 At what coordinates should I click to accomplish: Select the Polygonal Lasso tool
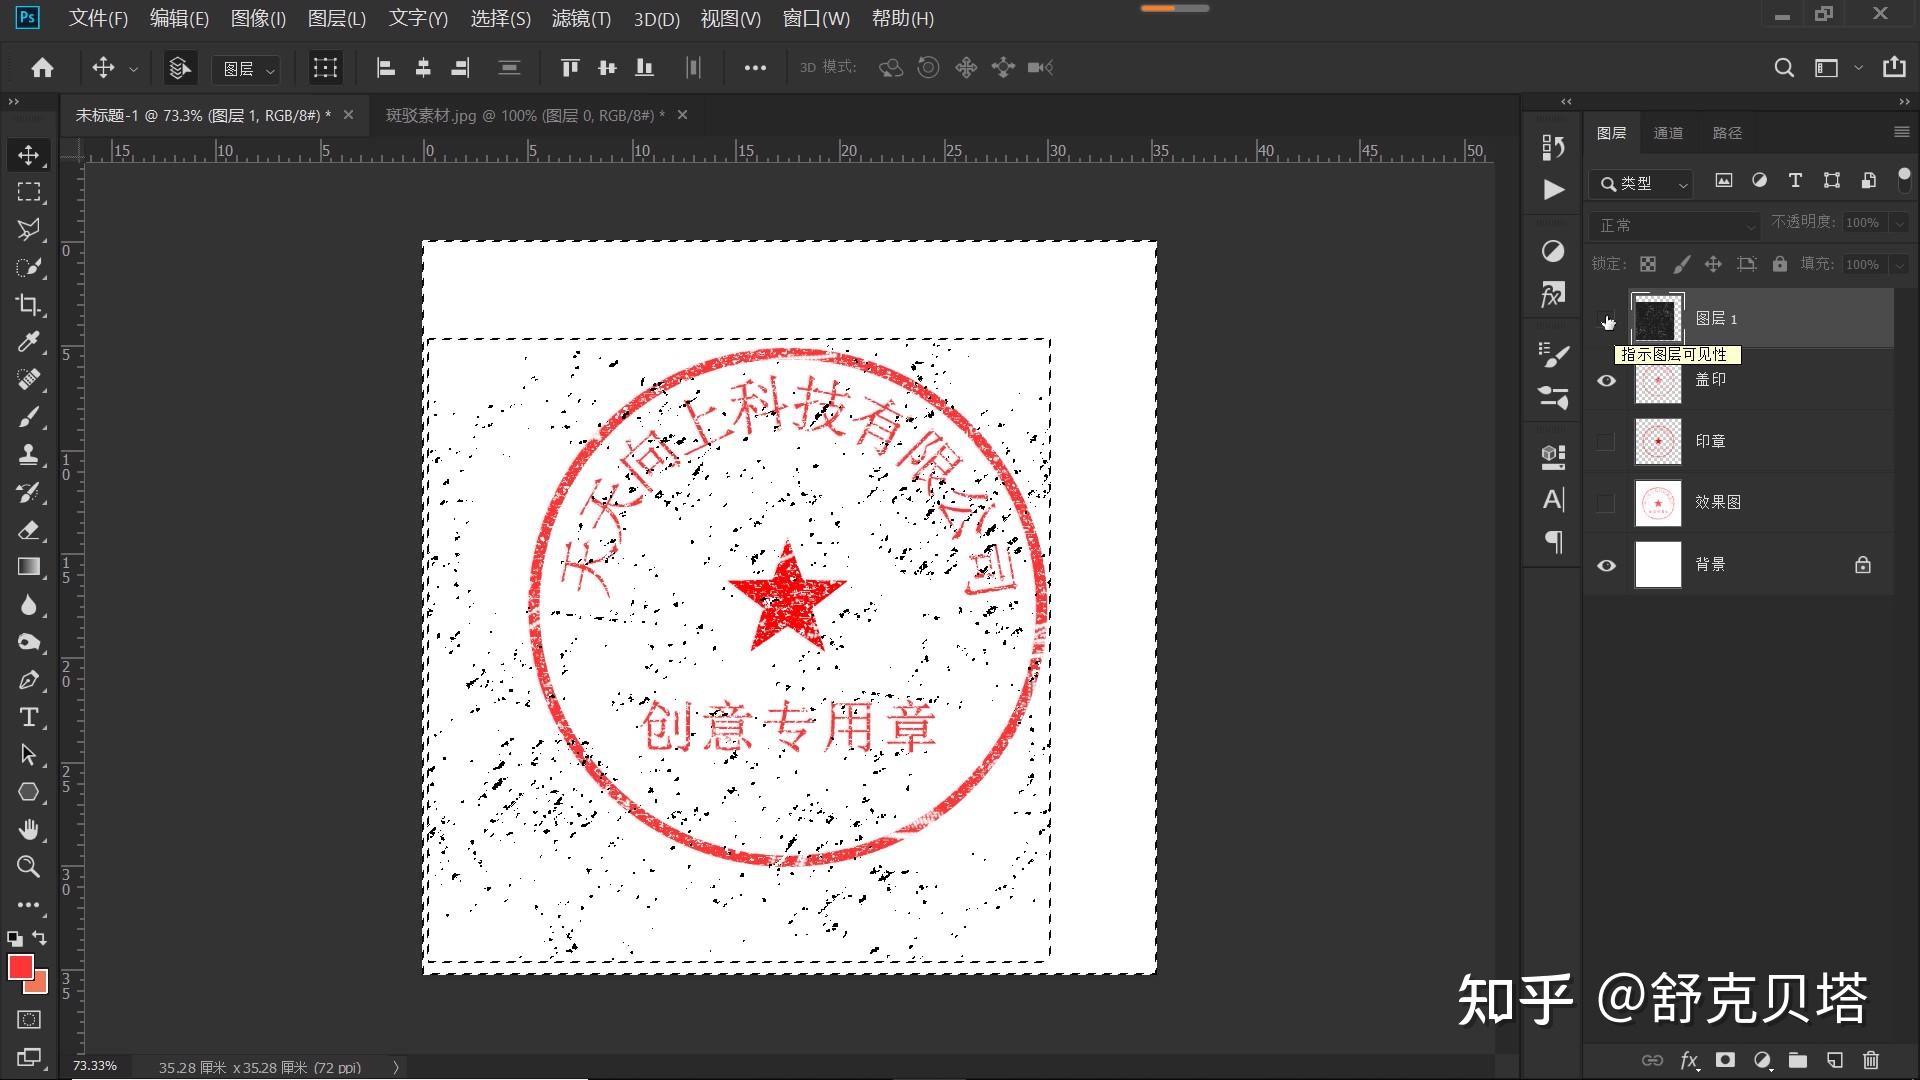coord(28,229)
